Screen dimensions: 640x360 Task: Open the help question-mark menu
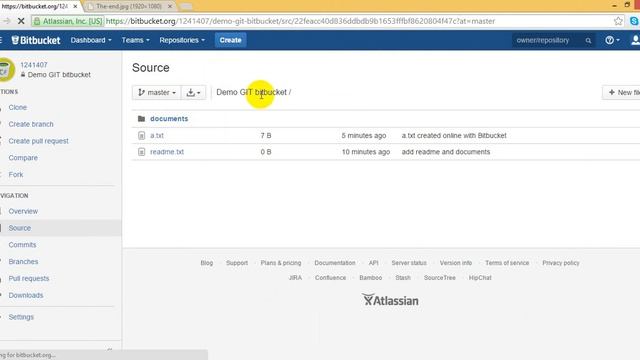tap(612, 40)
